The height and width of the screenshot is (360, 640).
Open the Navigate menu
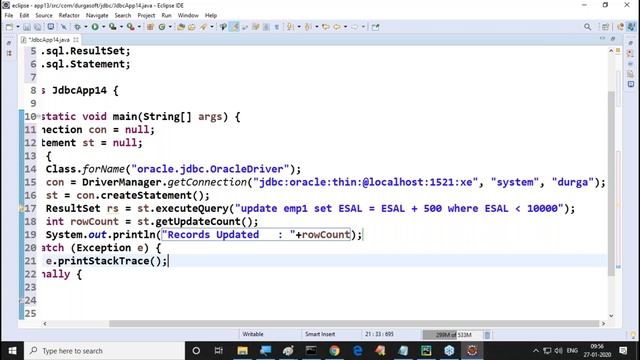click(97, 16)
